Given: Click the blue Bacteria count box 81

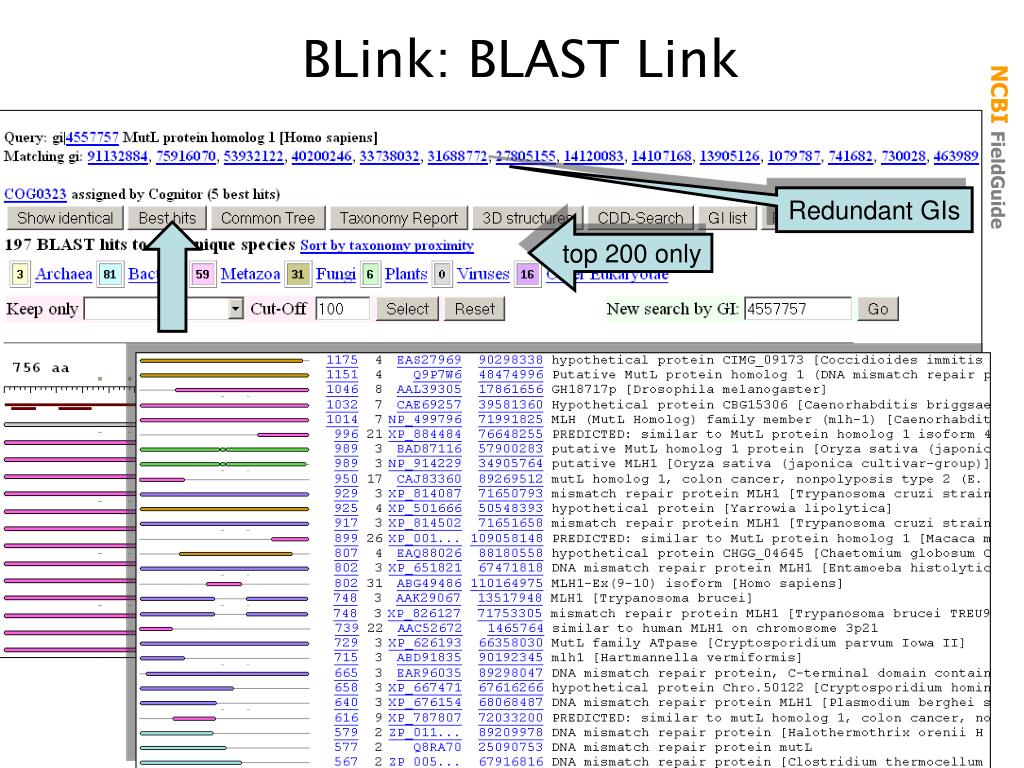Looking at the screenshot, I should (x=110, y=274).
